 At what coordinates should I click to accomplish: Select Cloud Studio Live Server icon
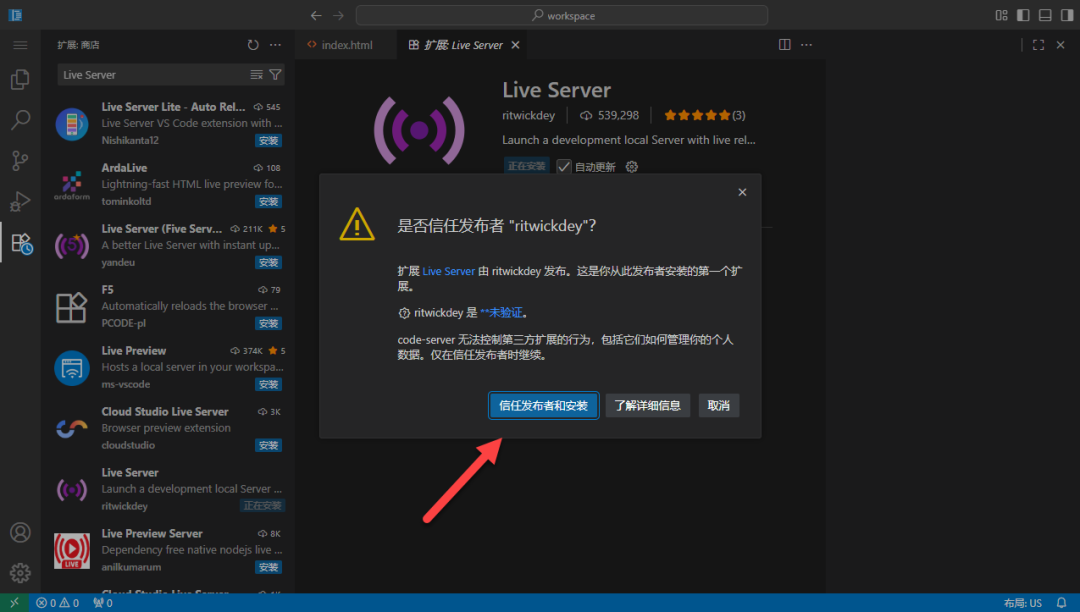click(x=72, y=429)
